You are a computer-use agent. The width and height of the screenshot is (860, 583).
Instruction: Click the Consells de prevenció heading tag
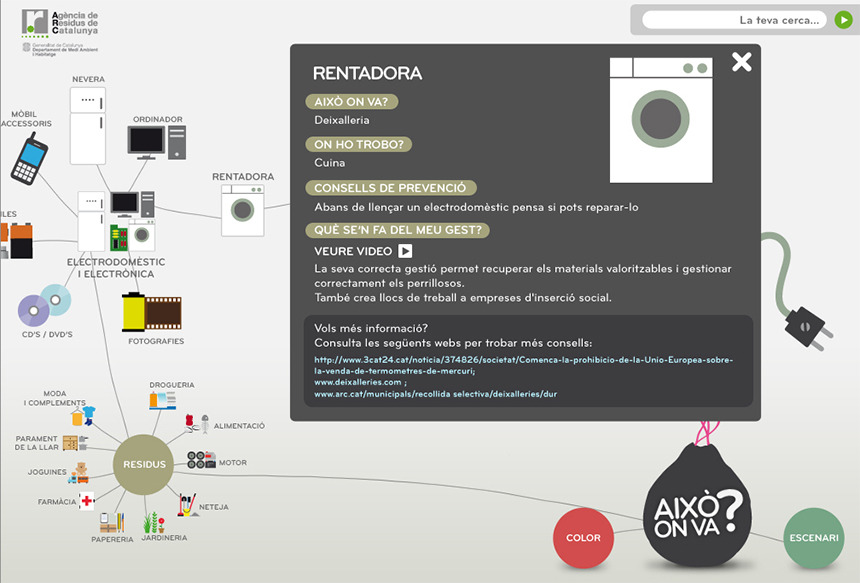[391, 188]
